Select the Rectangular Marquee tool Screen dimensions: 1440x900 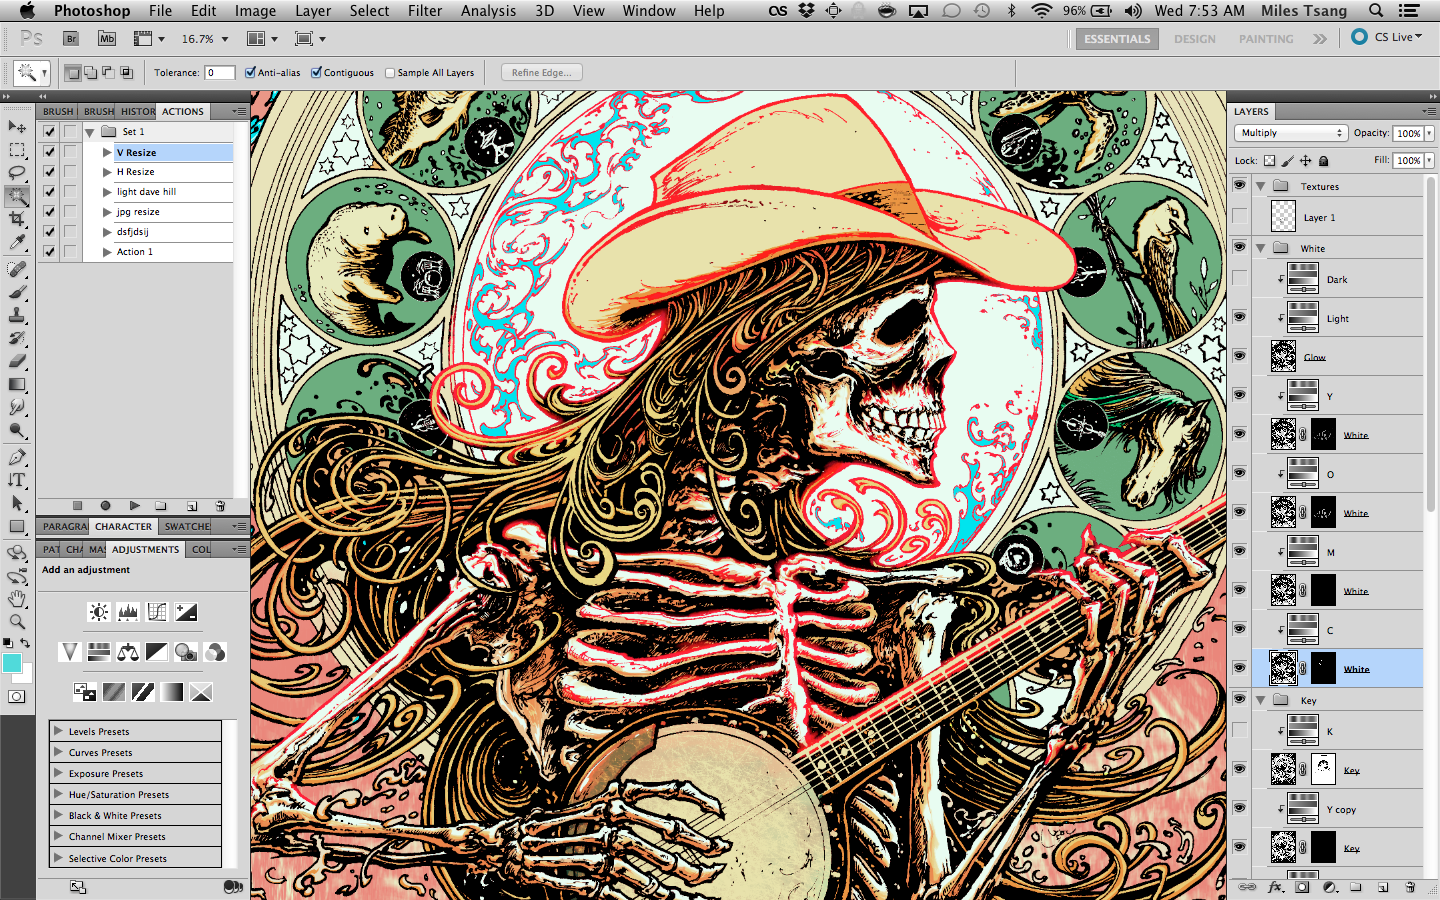17,150
